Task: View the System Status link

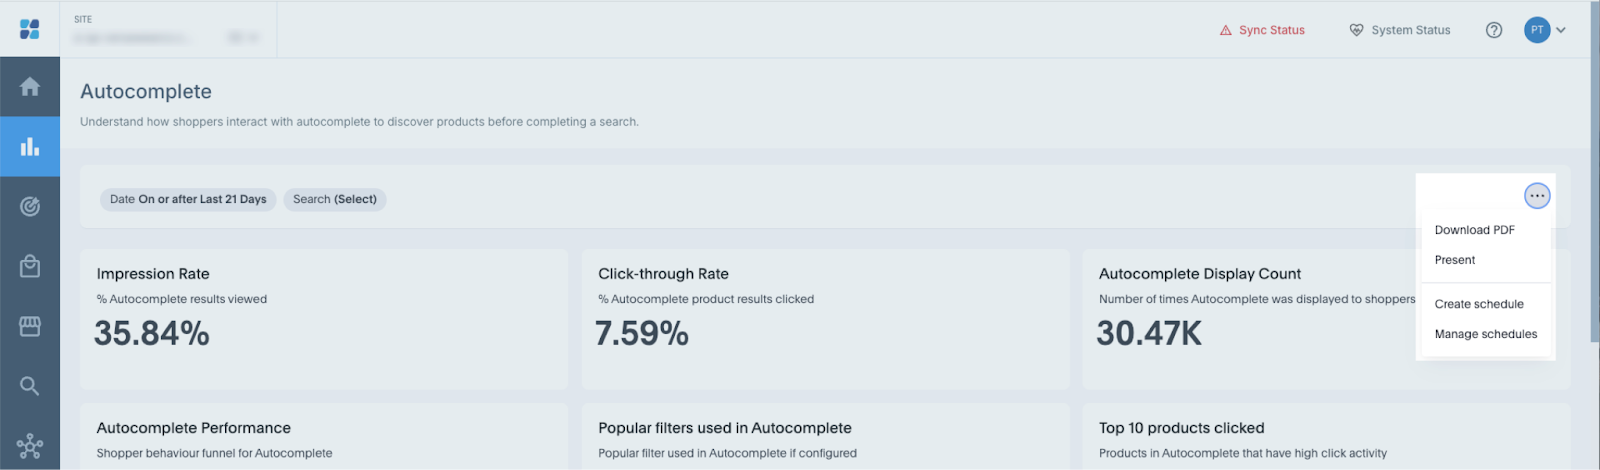Action: (1400, 30)
